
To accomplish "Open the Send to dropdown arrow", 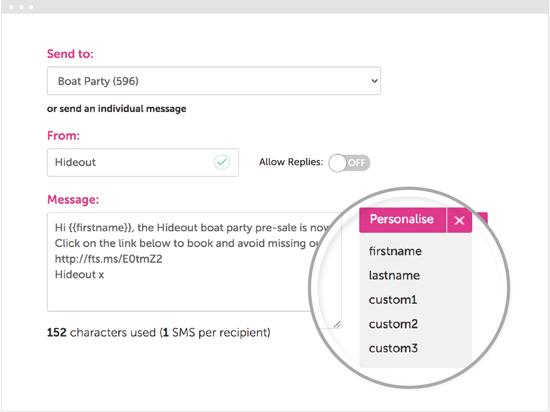I will click(374, 81).
